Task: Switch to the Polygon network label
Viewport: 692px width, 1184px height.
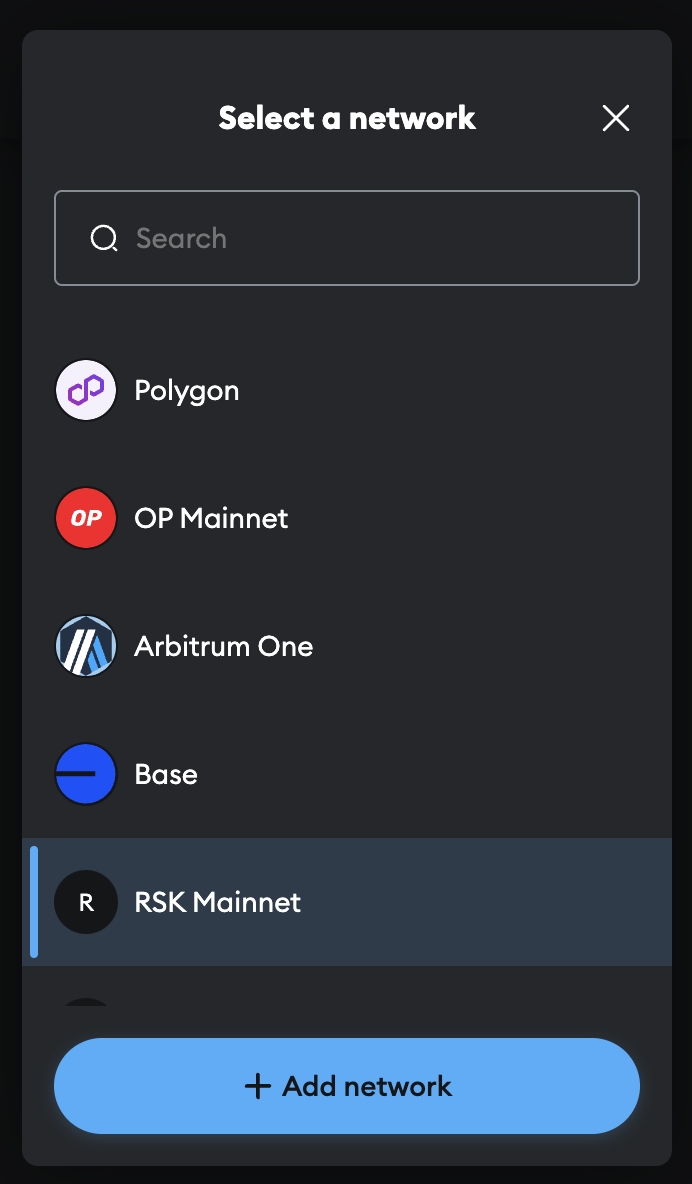Action: coord(187,390)
